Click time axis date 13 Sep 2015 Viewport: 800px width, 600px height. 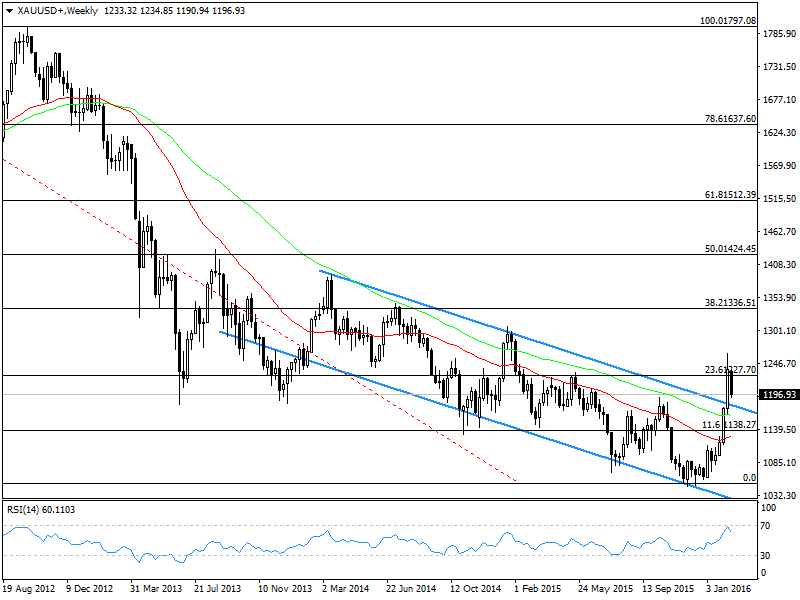[668, 589]
